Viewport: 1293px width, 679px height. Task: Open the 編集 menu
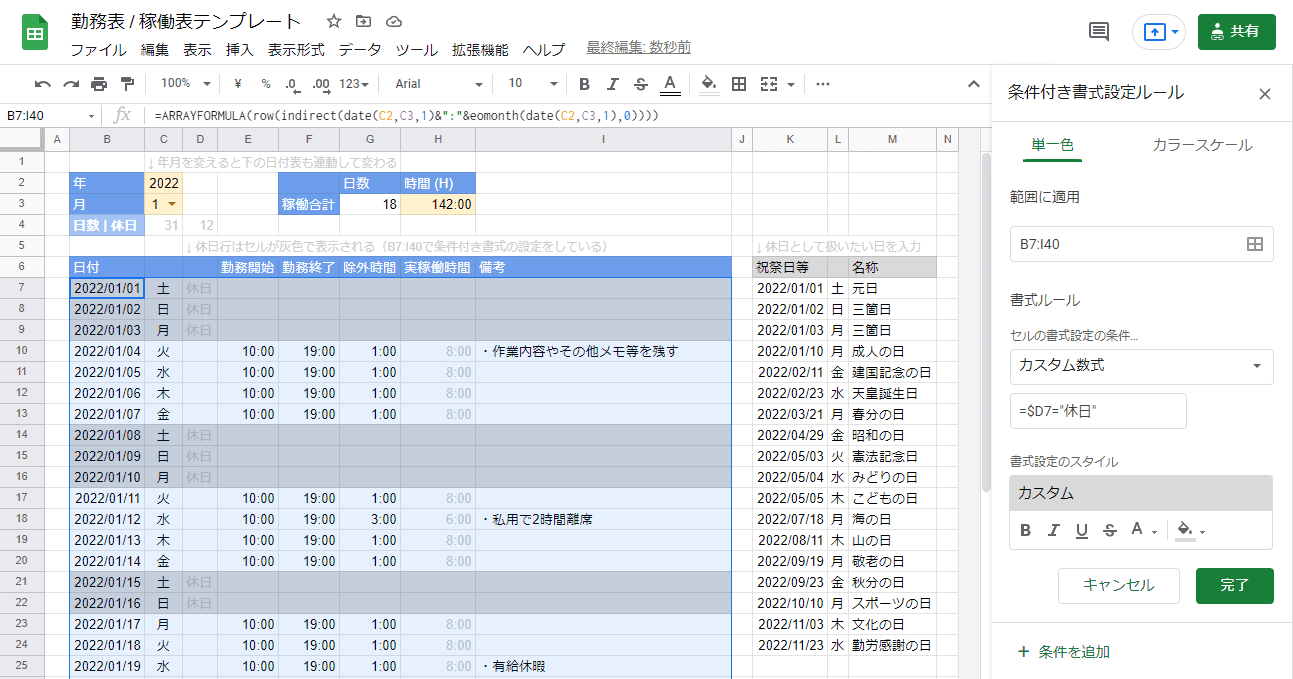[155, 49]
